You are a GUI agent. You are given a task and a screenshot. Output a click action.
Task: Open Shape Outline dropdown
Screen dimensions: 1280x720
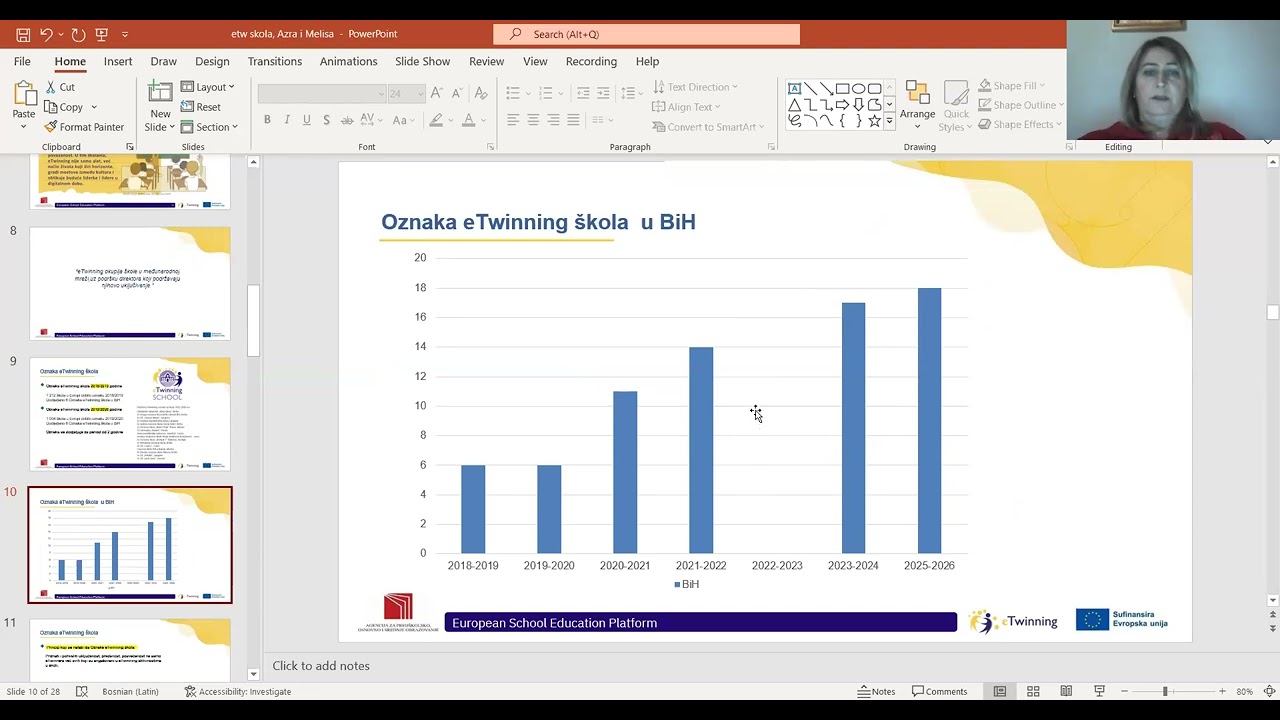[x=1020, y=105]
